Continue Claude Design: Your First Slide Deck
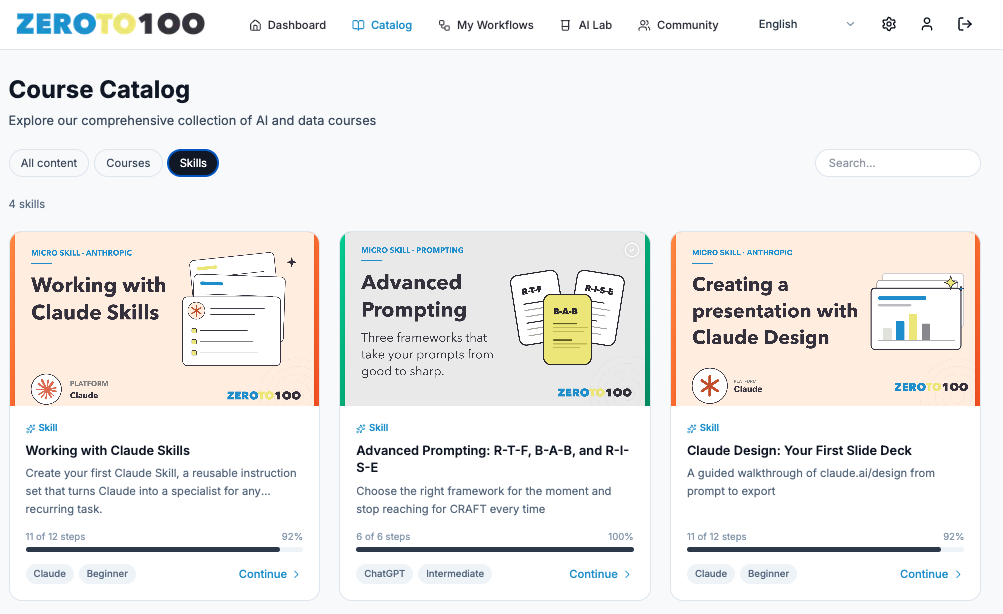The width and height of the screenshot is (1003, 614). (930, 574)
